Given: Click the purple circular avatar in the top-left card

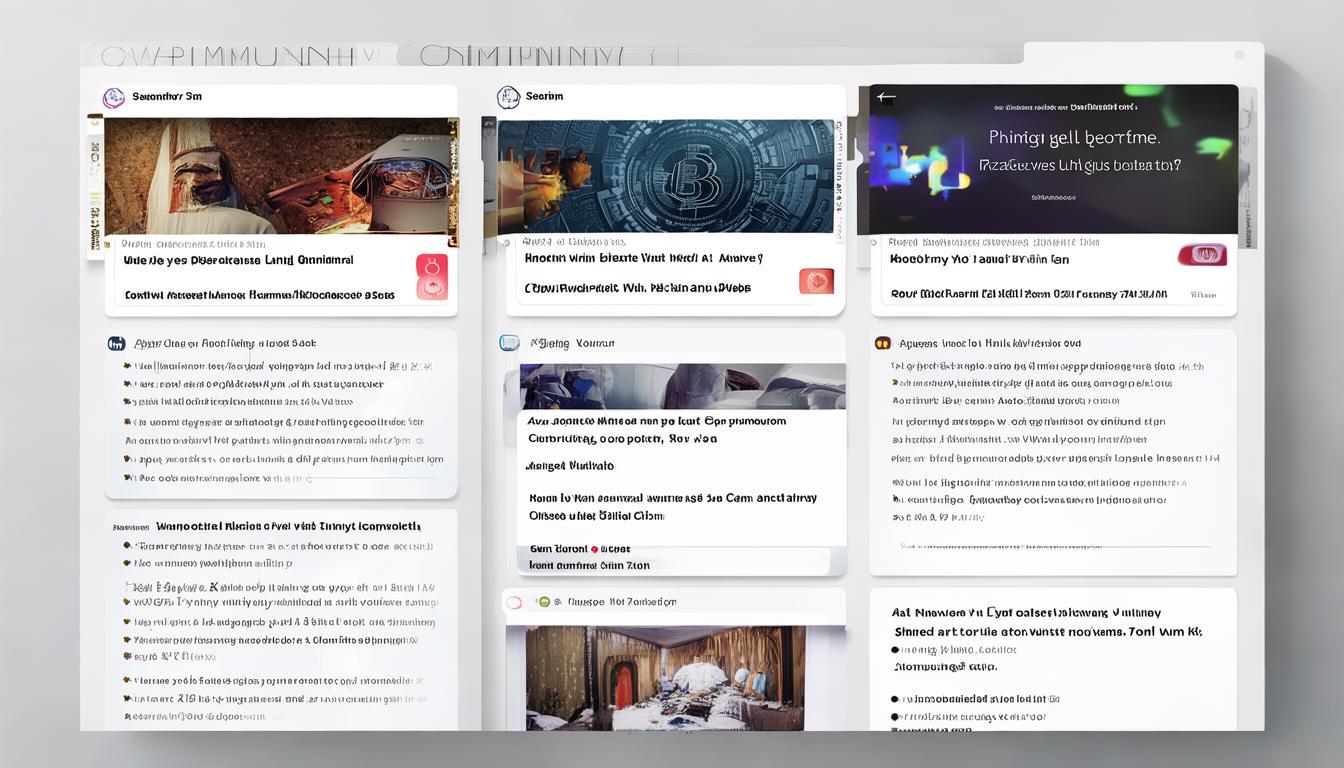Looking at the screenshot, I should tap(114, 98).
